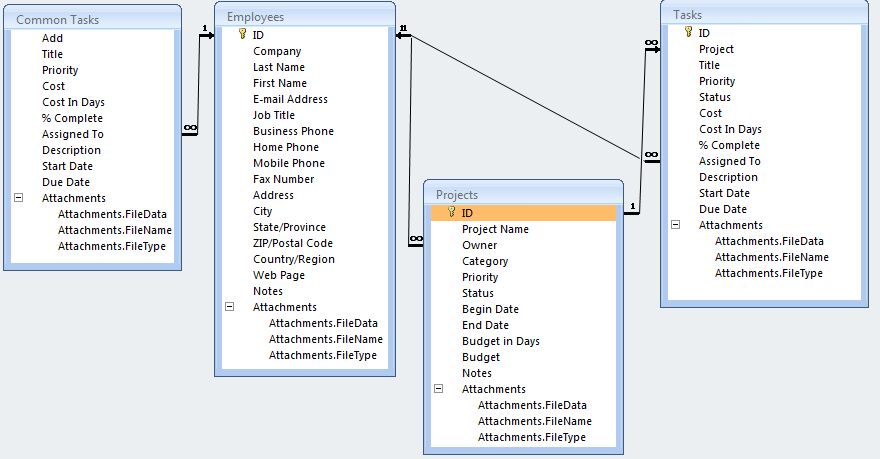Click the primary key icon in Tasks

[689, 32]
